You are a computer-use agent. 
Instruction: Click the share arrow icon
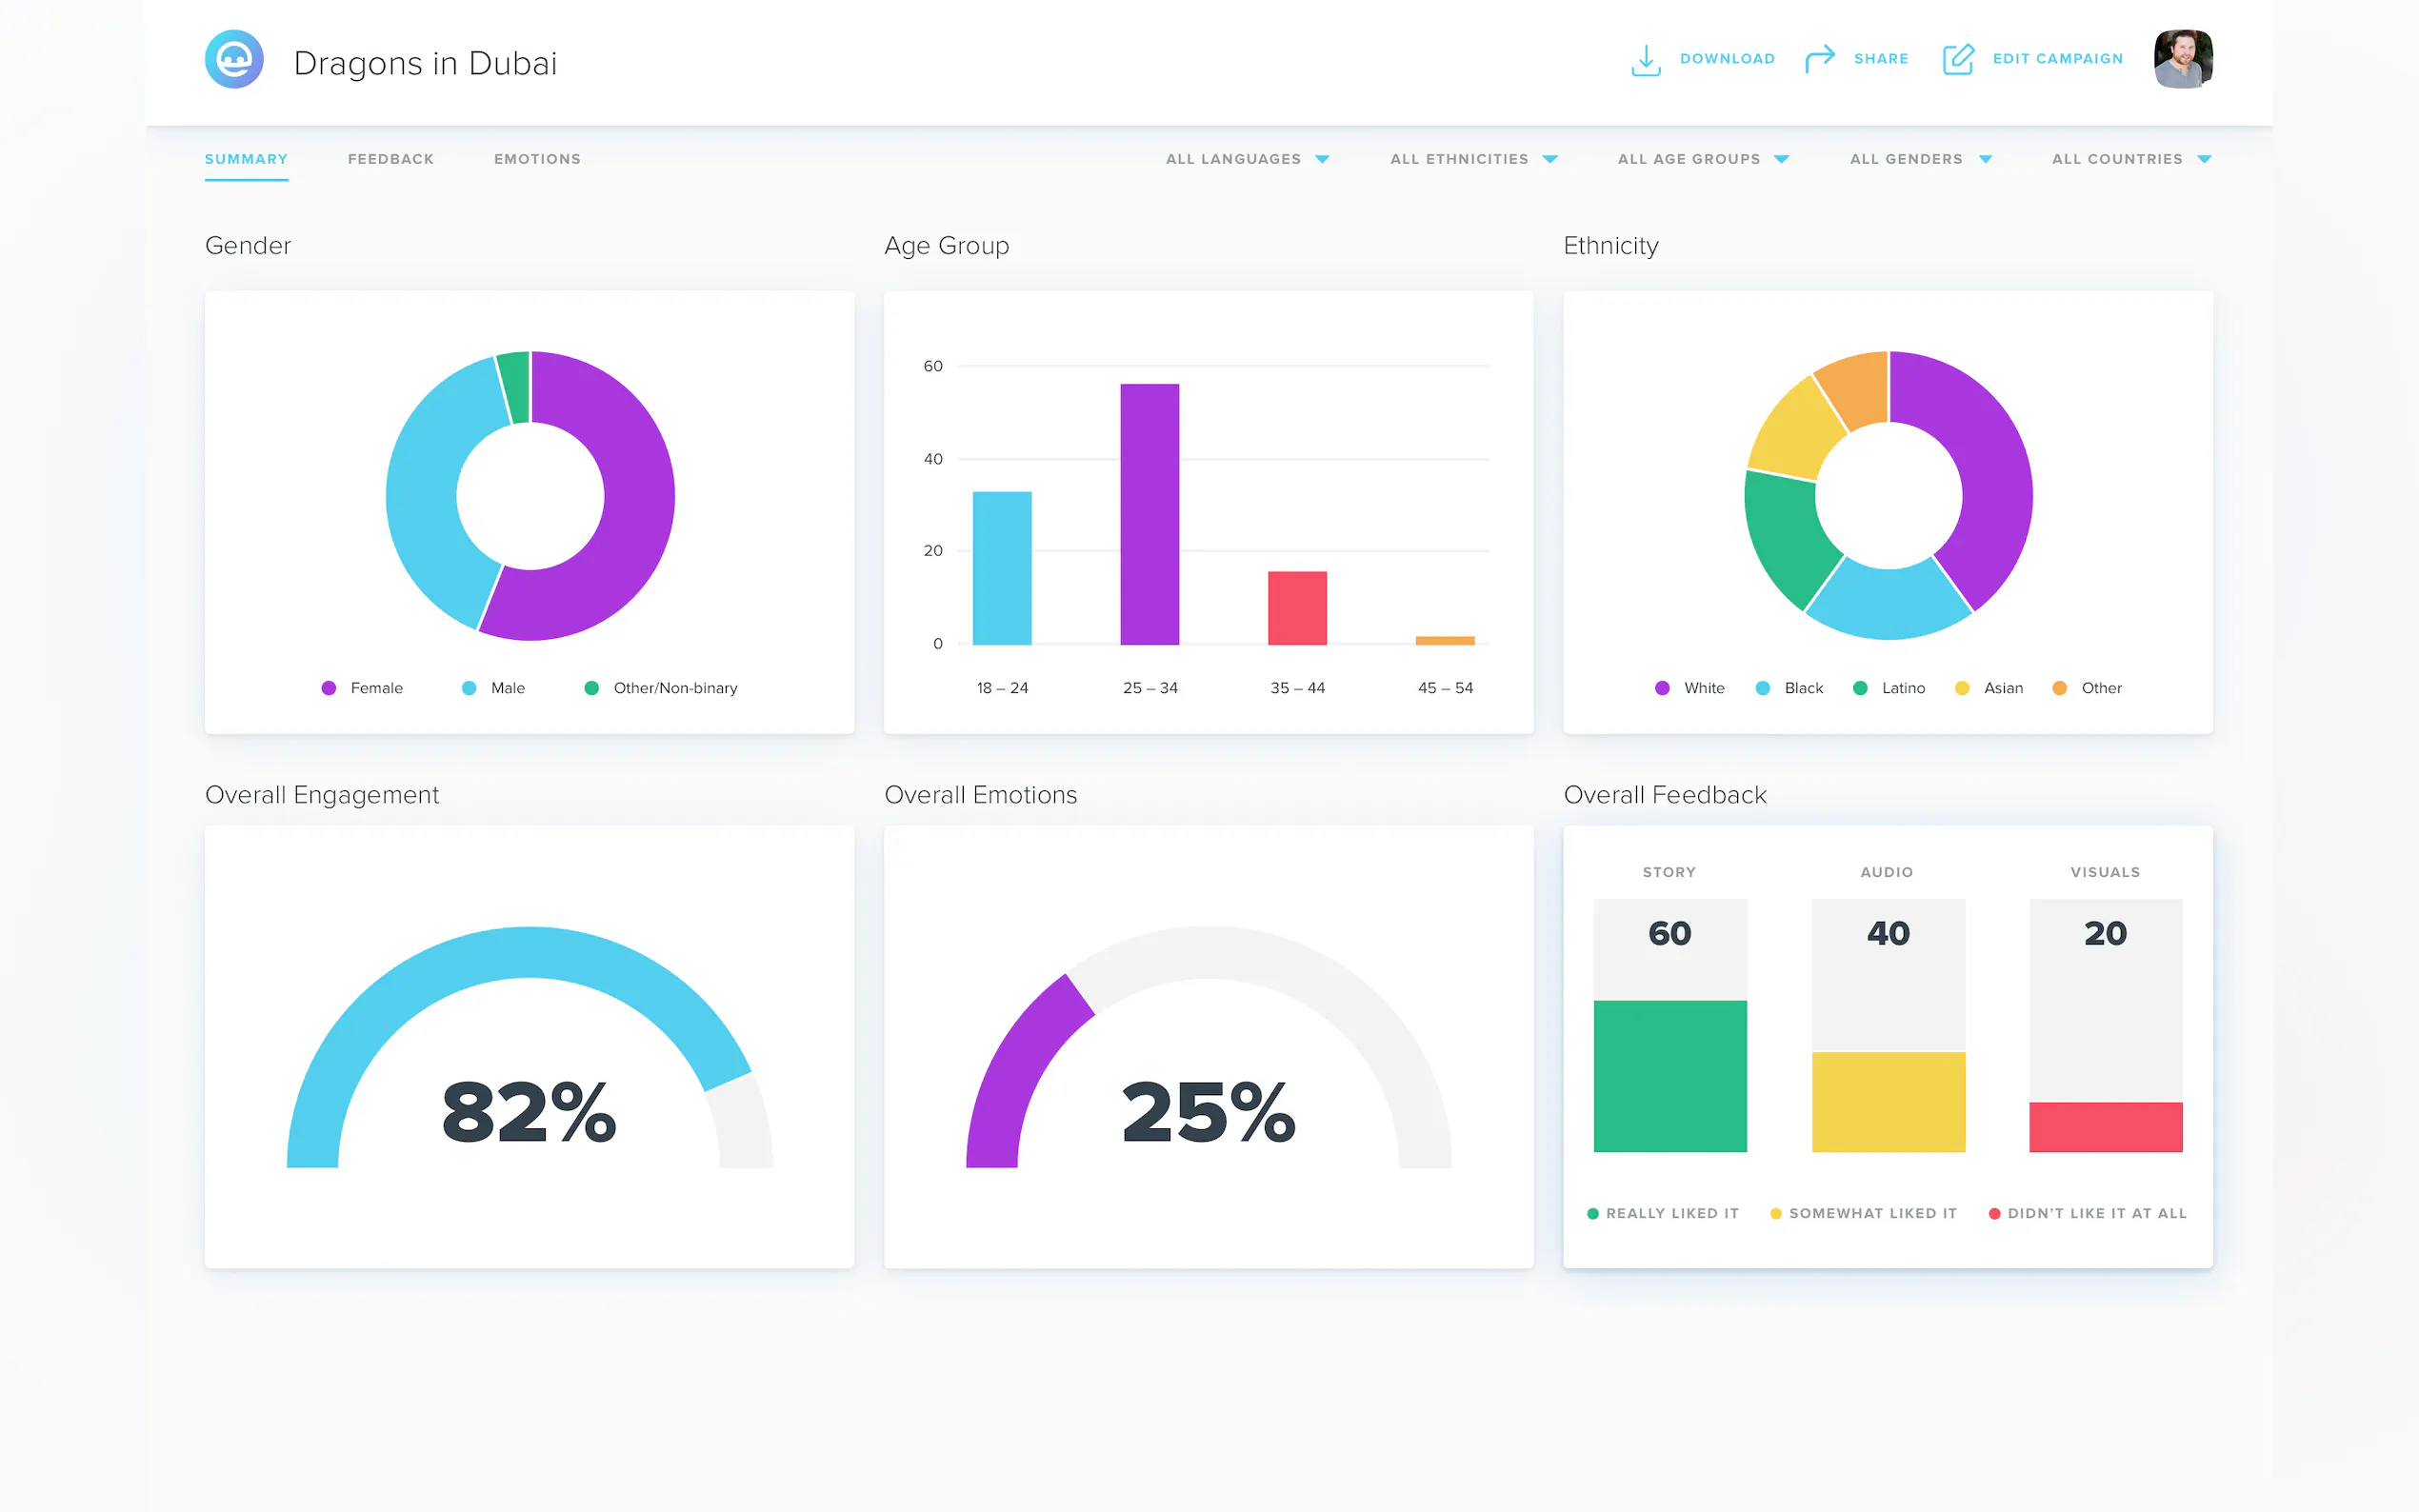[1819, 59]
